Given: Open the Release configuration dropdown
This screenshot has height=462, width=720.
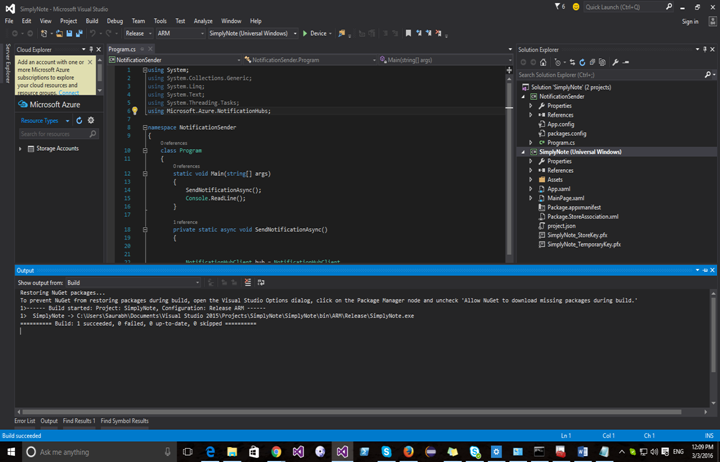Looking at the screenshot, I should pos(138,33).
